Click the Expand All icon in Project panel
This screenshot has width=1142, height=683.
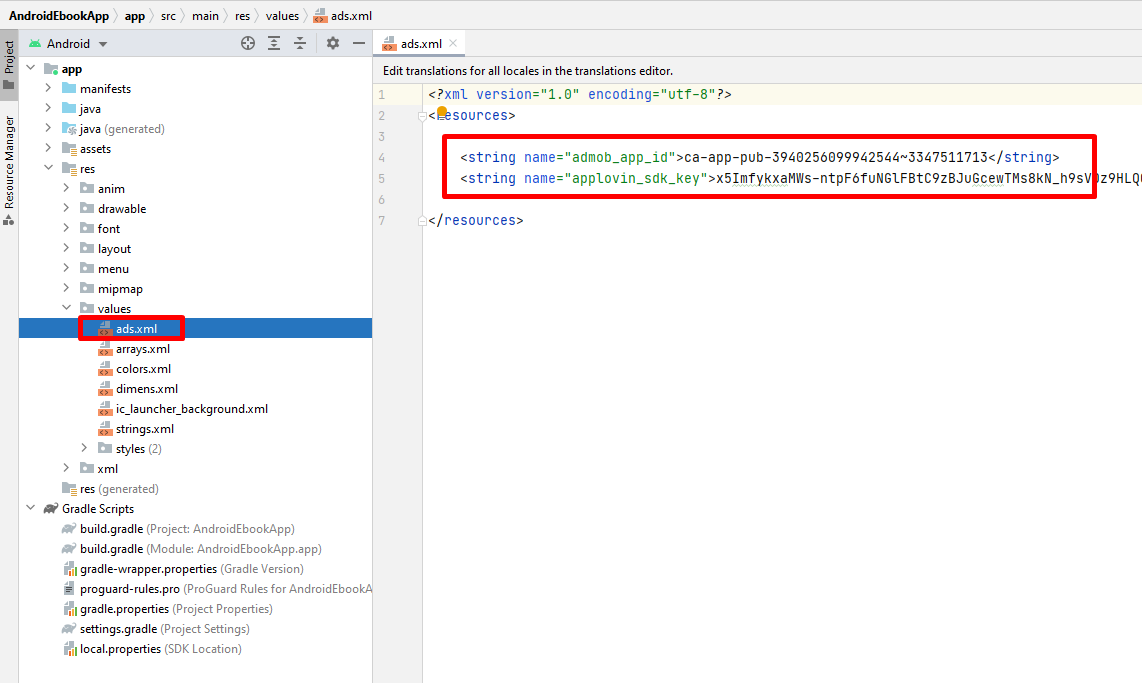(275, 43)
